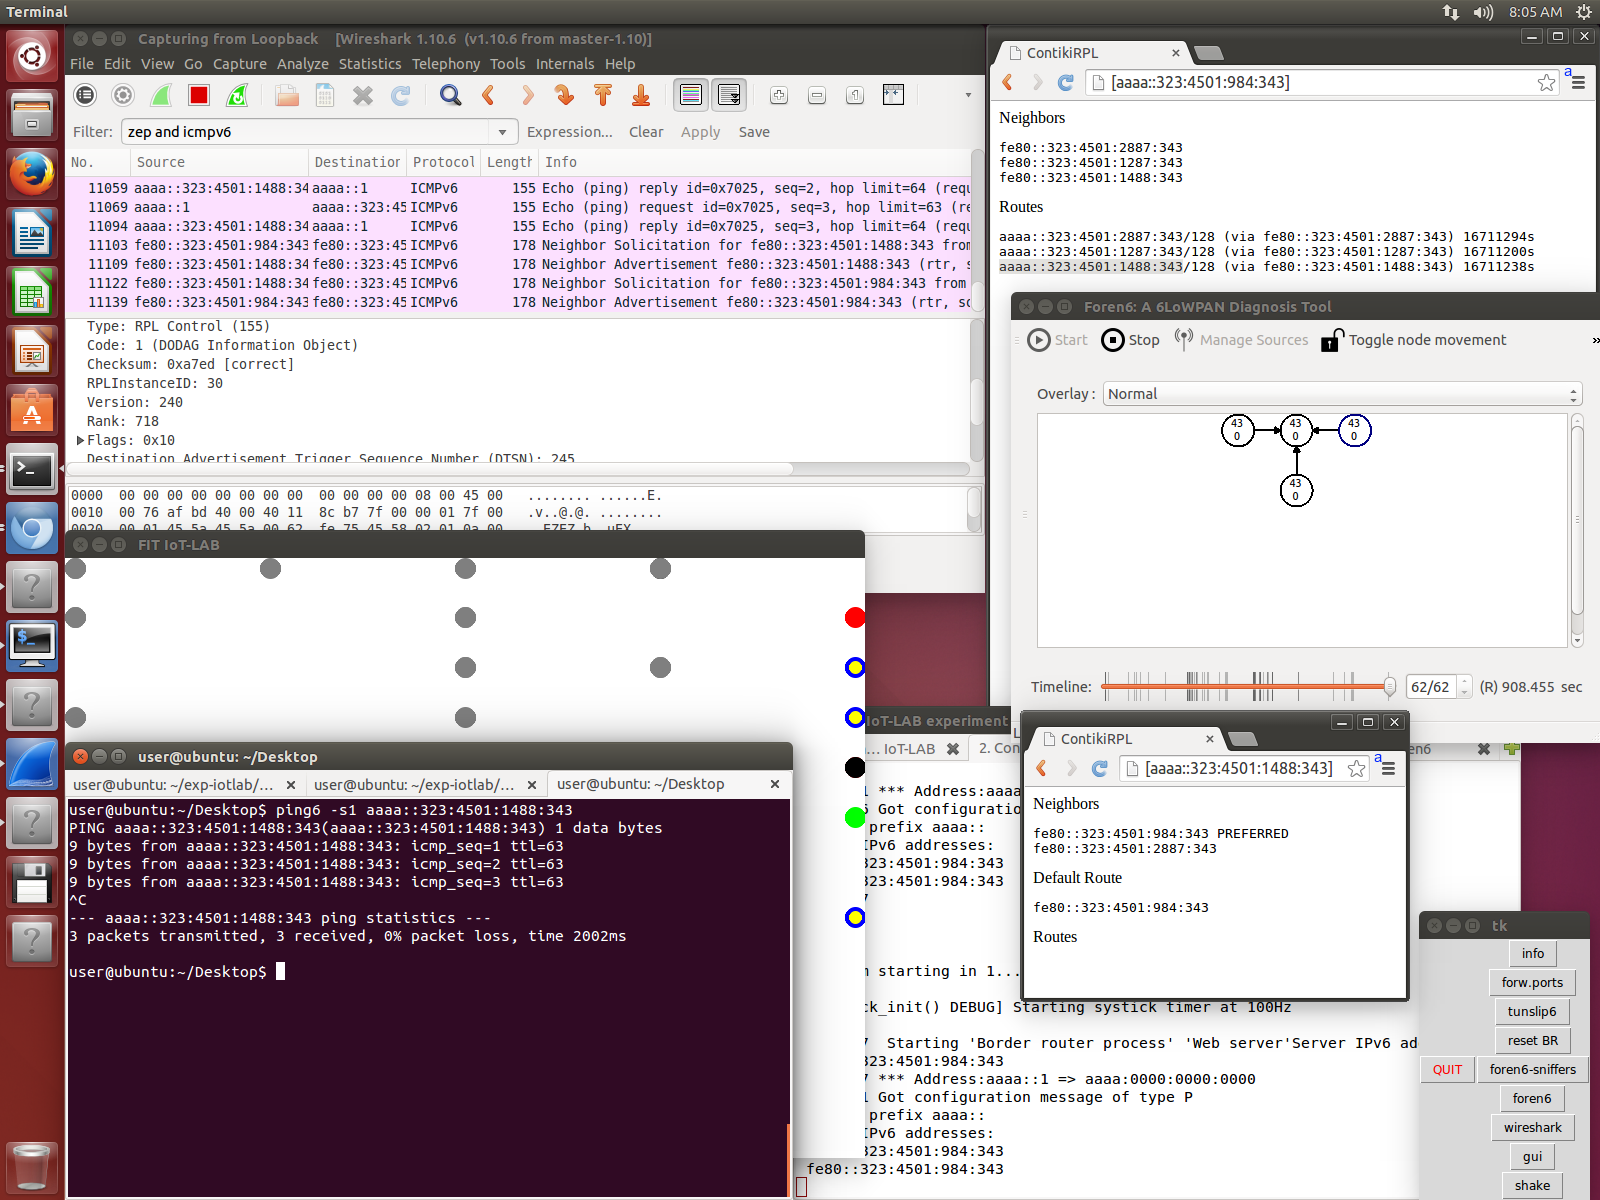The image size is (1600, 1200).
Task: Open the Analyze menu in Wireshark
Action: coord(303,64)
